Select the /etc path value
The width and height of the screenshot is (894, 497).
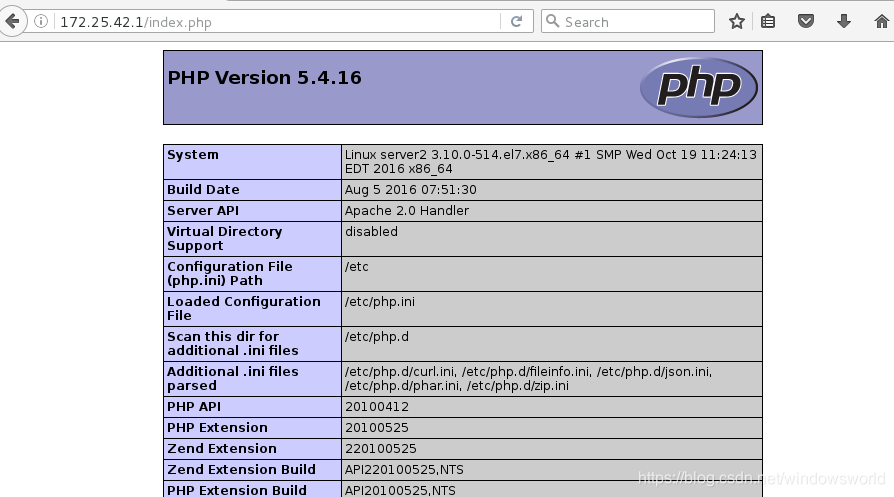(x=356, y=266)
